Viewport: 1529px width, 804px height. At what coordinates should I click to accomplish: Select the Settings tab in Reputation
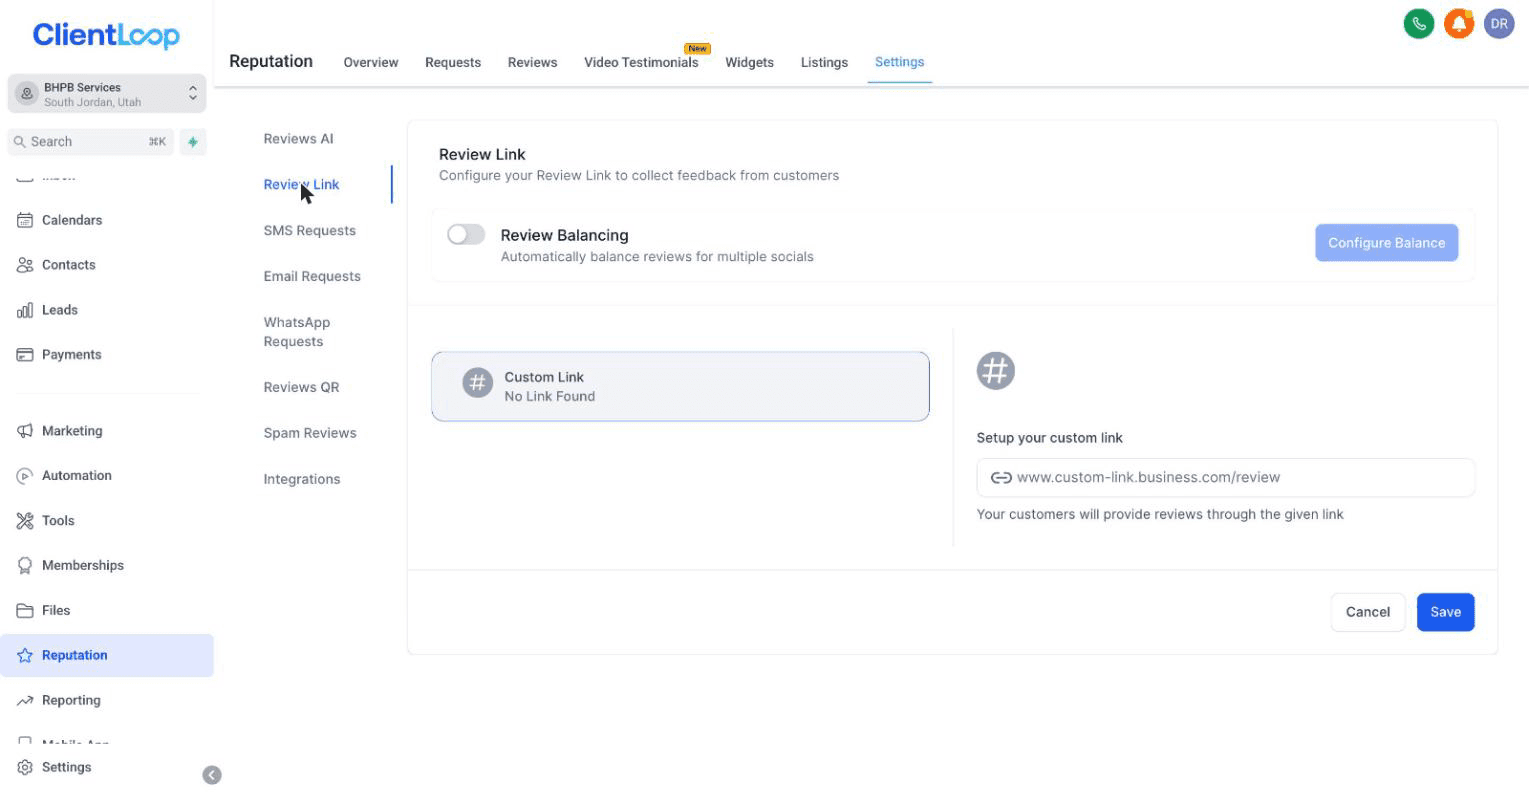tap(900, 62)
